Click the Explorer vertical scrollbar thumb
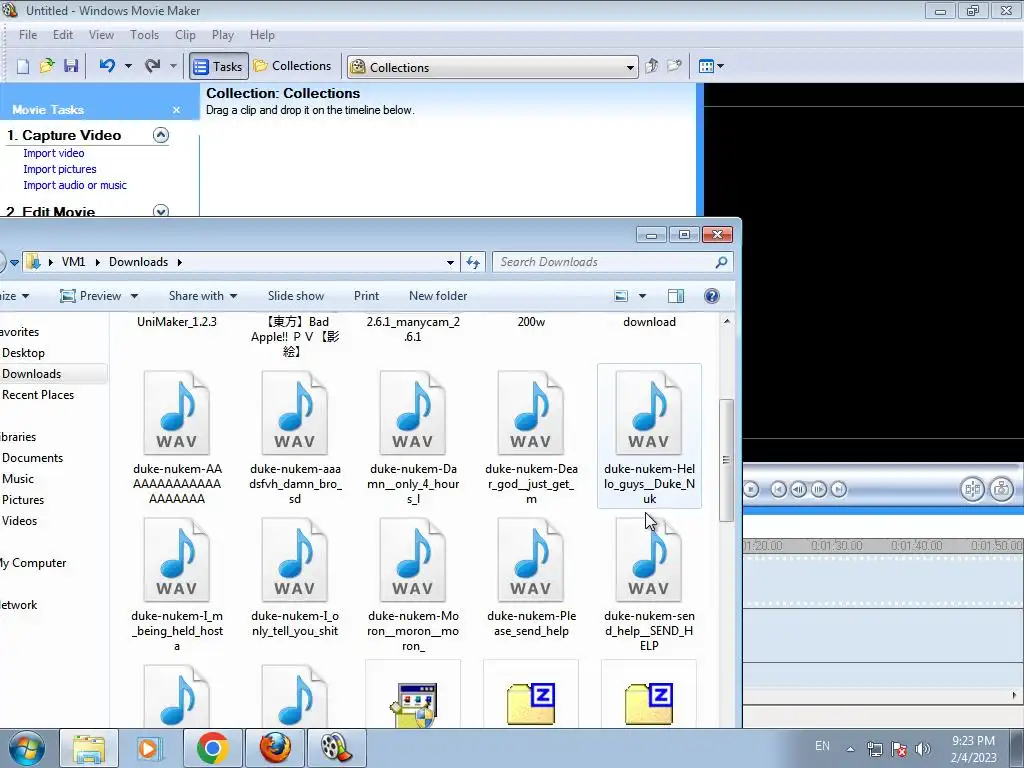The image size is (1024, 768). tap(726, 460)
